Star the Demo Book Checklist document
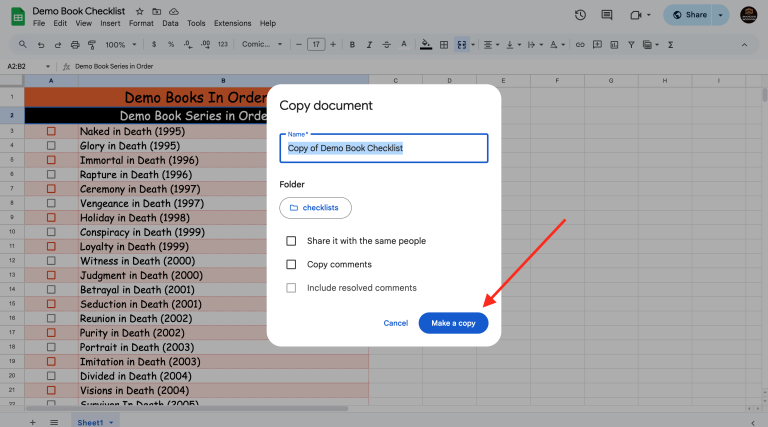Screen dimensions: 768x427 pos(139,10)
